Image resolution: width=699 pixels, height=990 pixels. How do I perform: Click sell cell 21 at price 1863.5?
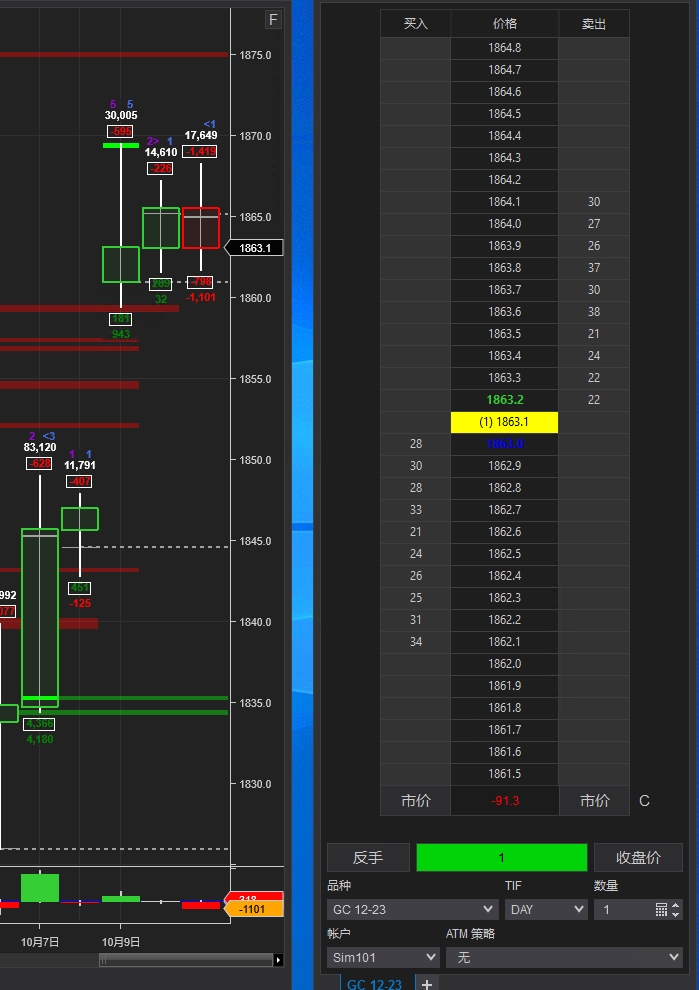pos(594,334)
